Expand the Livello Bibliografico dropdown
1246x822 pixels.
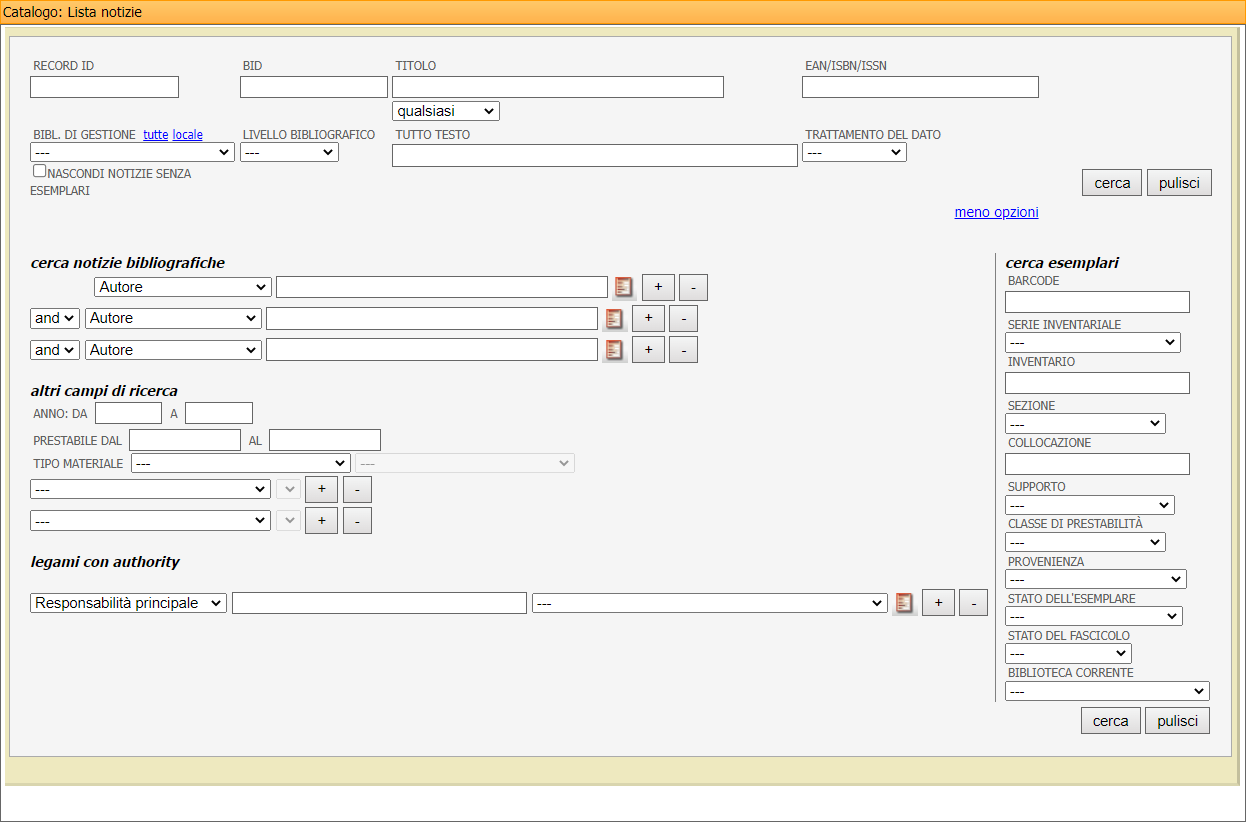(x=289, y=152)
